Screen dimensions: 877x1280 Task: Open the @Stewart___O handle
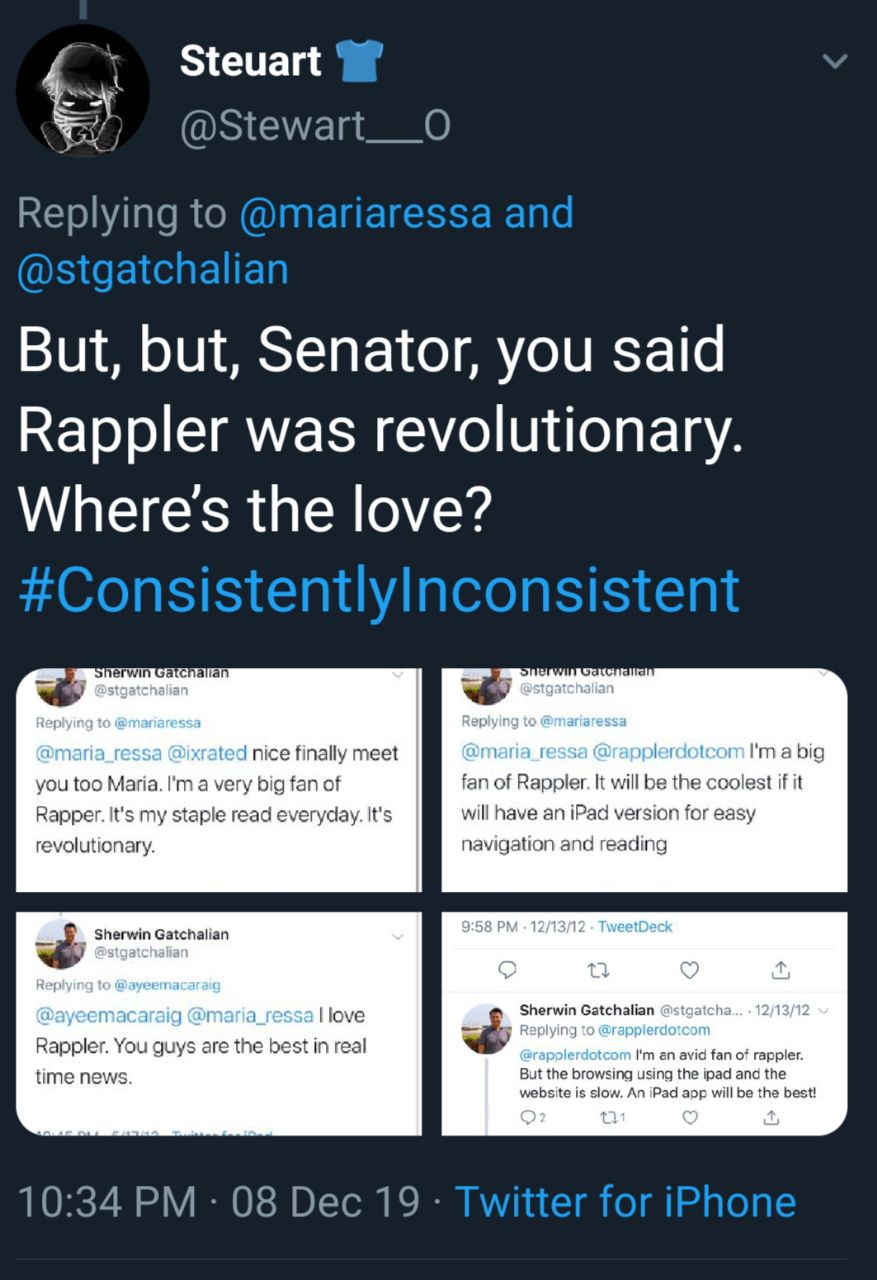pos(315,126)
